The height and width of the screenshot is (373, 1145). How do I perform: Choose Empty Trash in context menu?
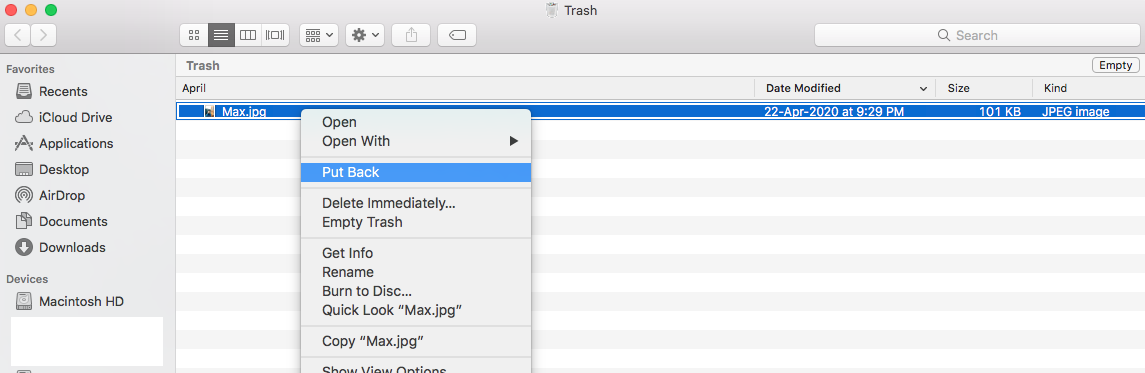pos(416,223)
